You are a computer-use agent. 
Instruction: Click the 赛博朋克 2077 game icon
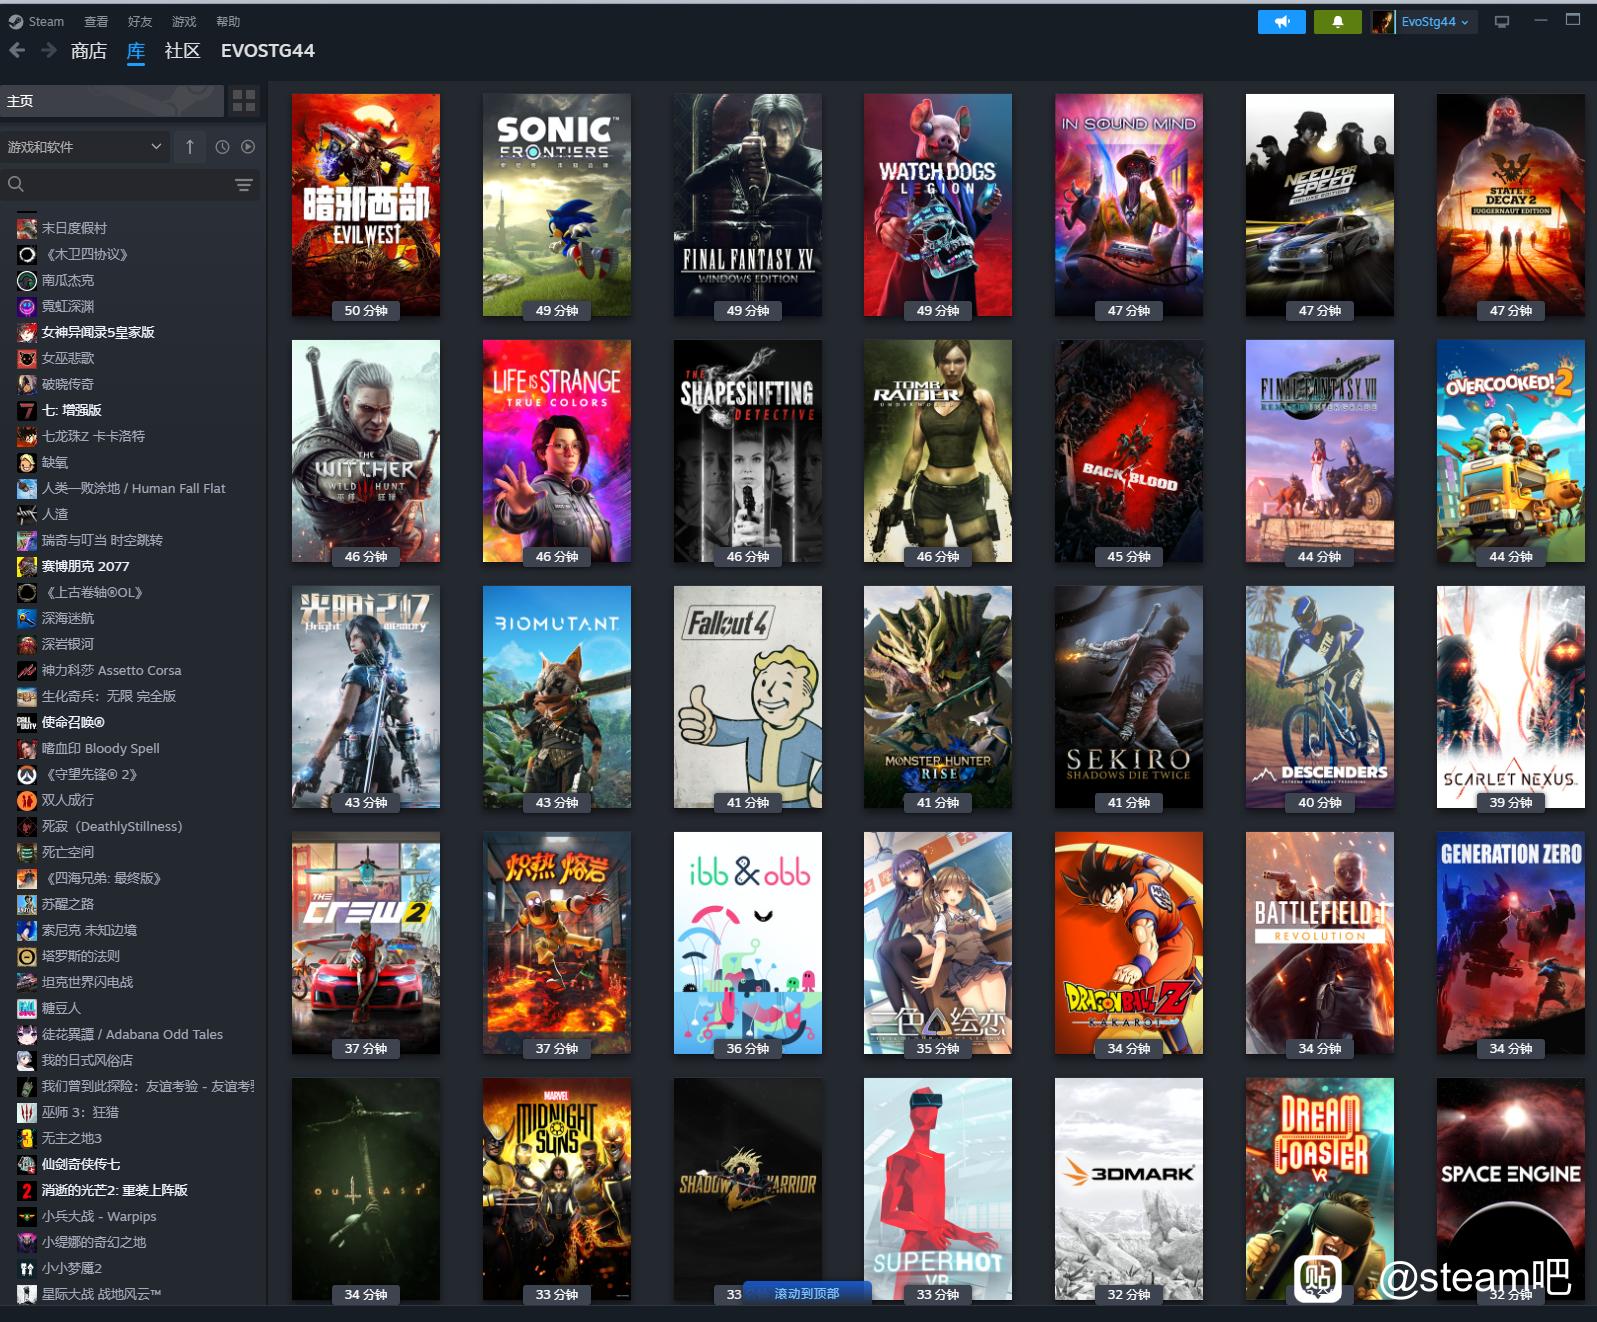(x=27, y=566)
